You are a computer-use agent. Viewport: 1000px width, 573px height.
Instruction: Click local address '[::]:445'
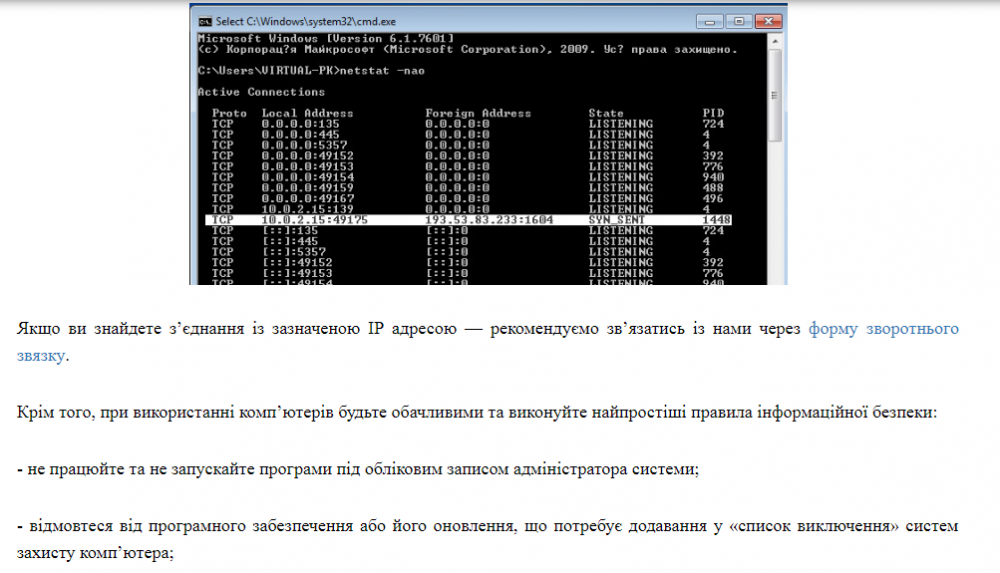(290, 241)
